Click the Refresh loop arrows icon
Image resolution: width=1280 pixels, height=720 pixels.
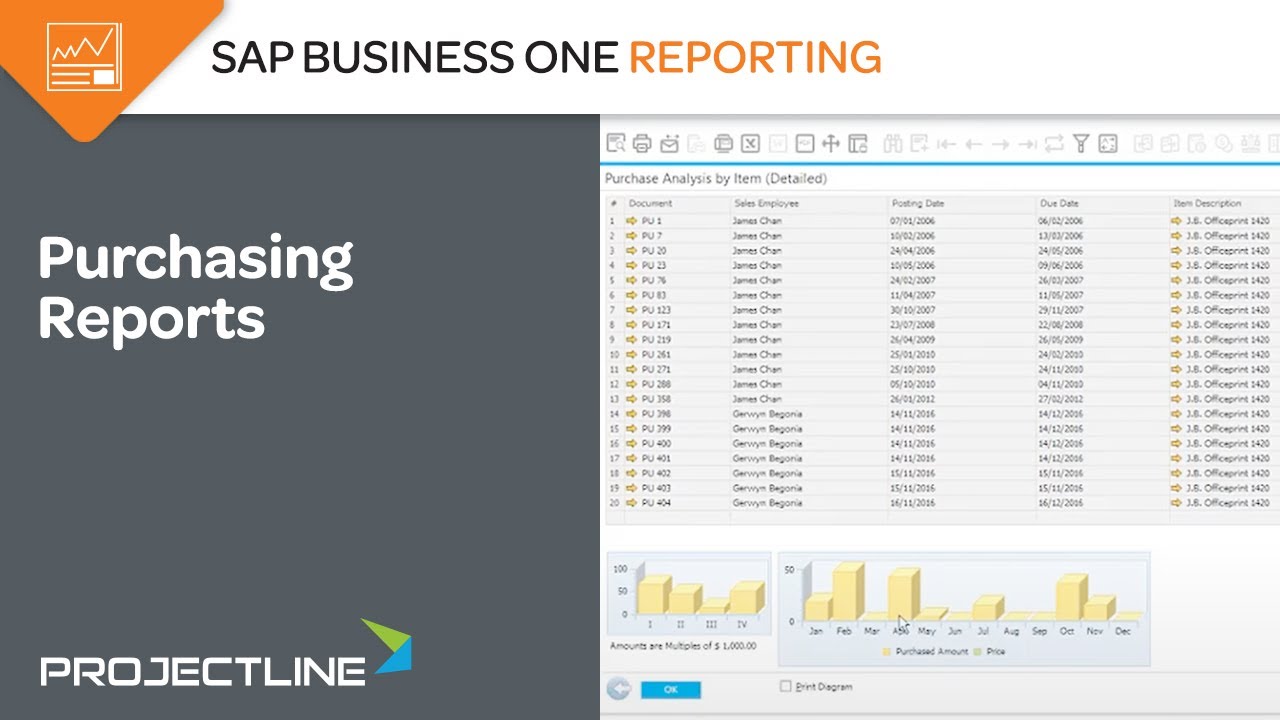pyautogui.click(x=1054, y=144)
